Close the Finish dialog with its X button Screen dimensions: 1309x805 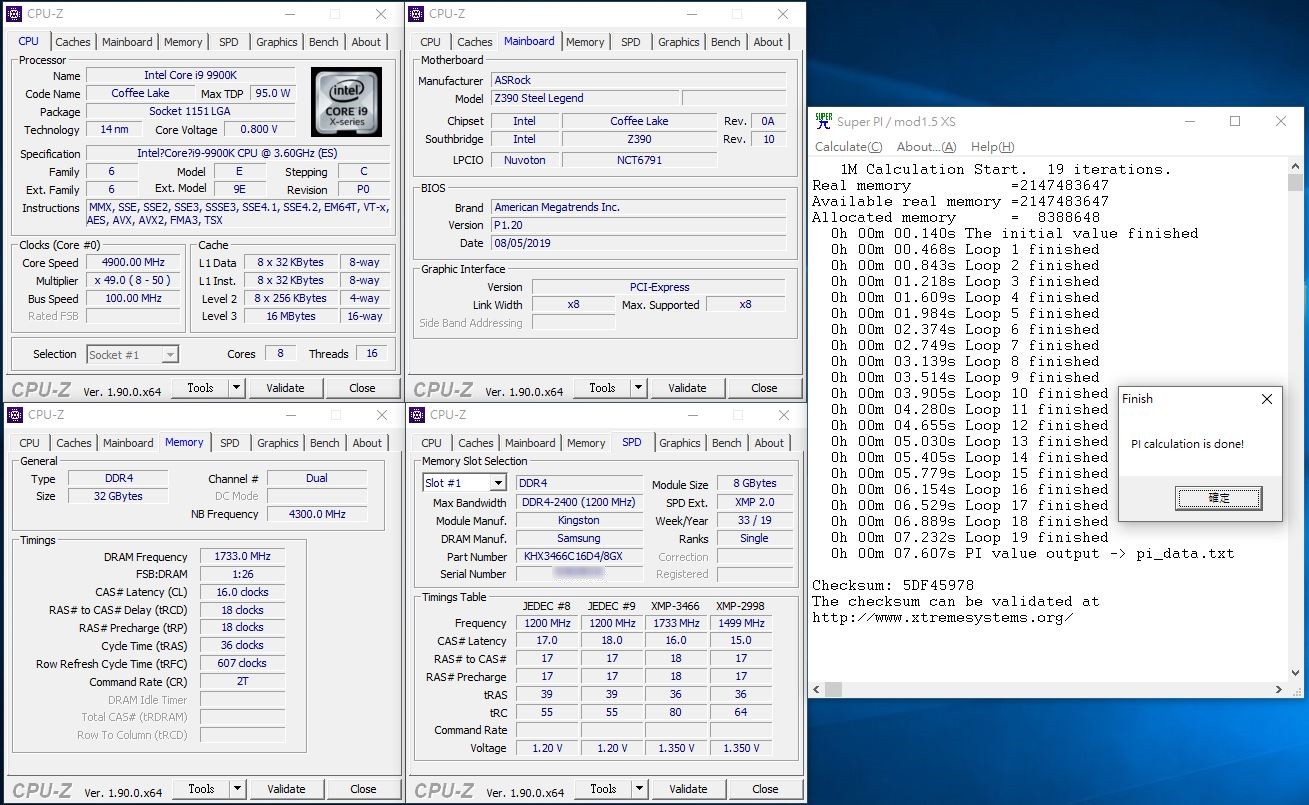pyautogui.click(x=1267, y=399)
